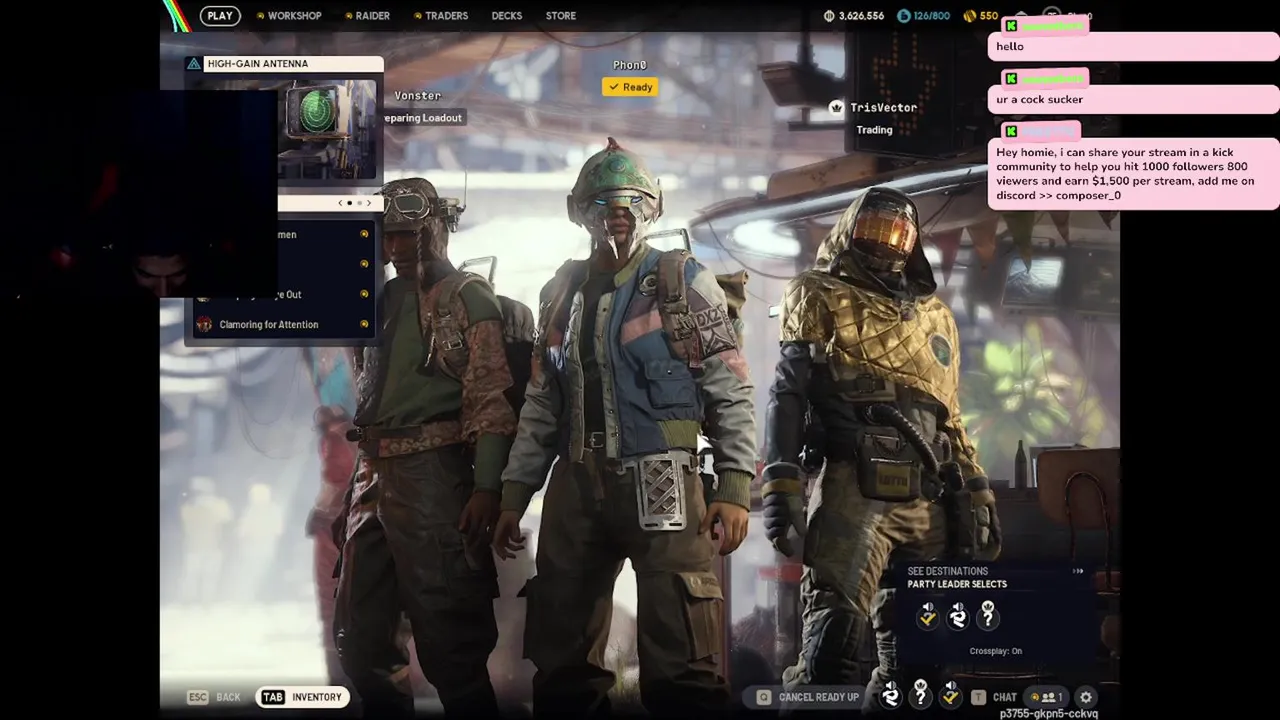Open the settings gear
Image resolution: width=1280 pixels, height=720 pixels.
(x=1086, y=697)
